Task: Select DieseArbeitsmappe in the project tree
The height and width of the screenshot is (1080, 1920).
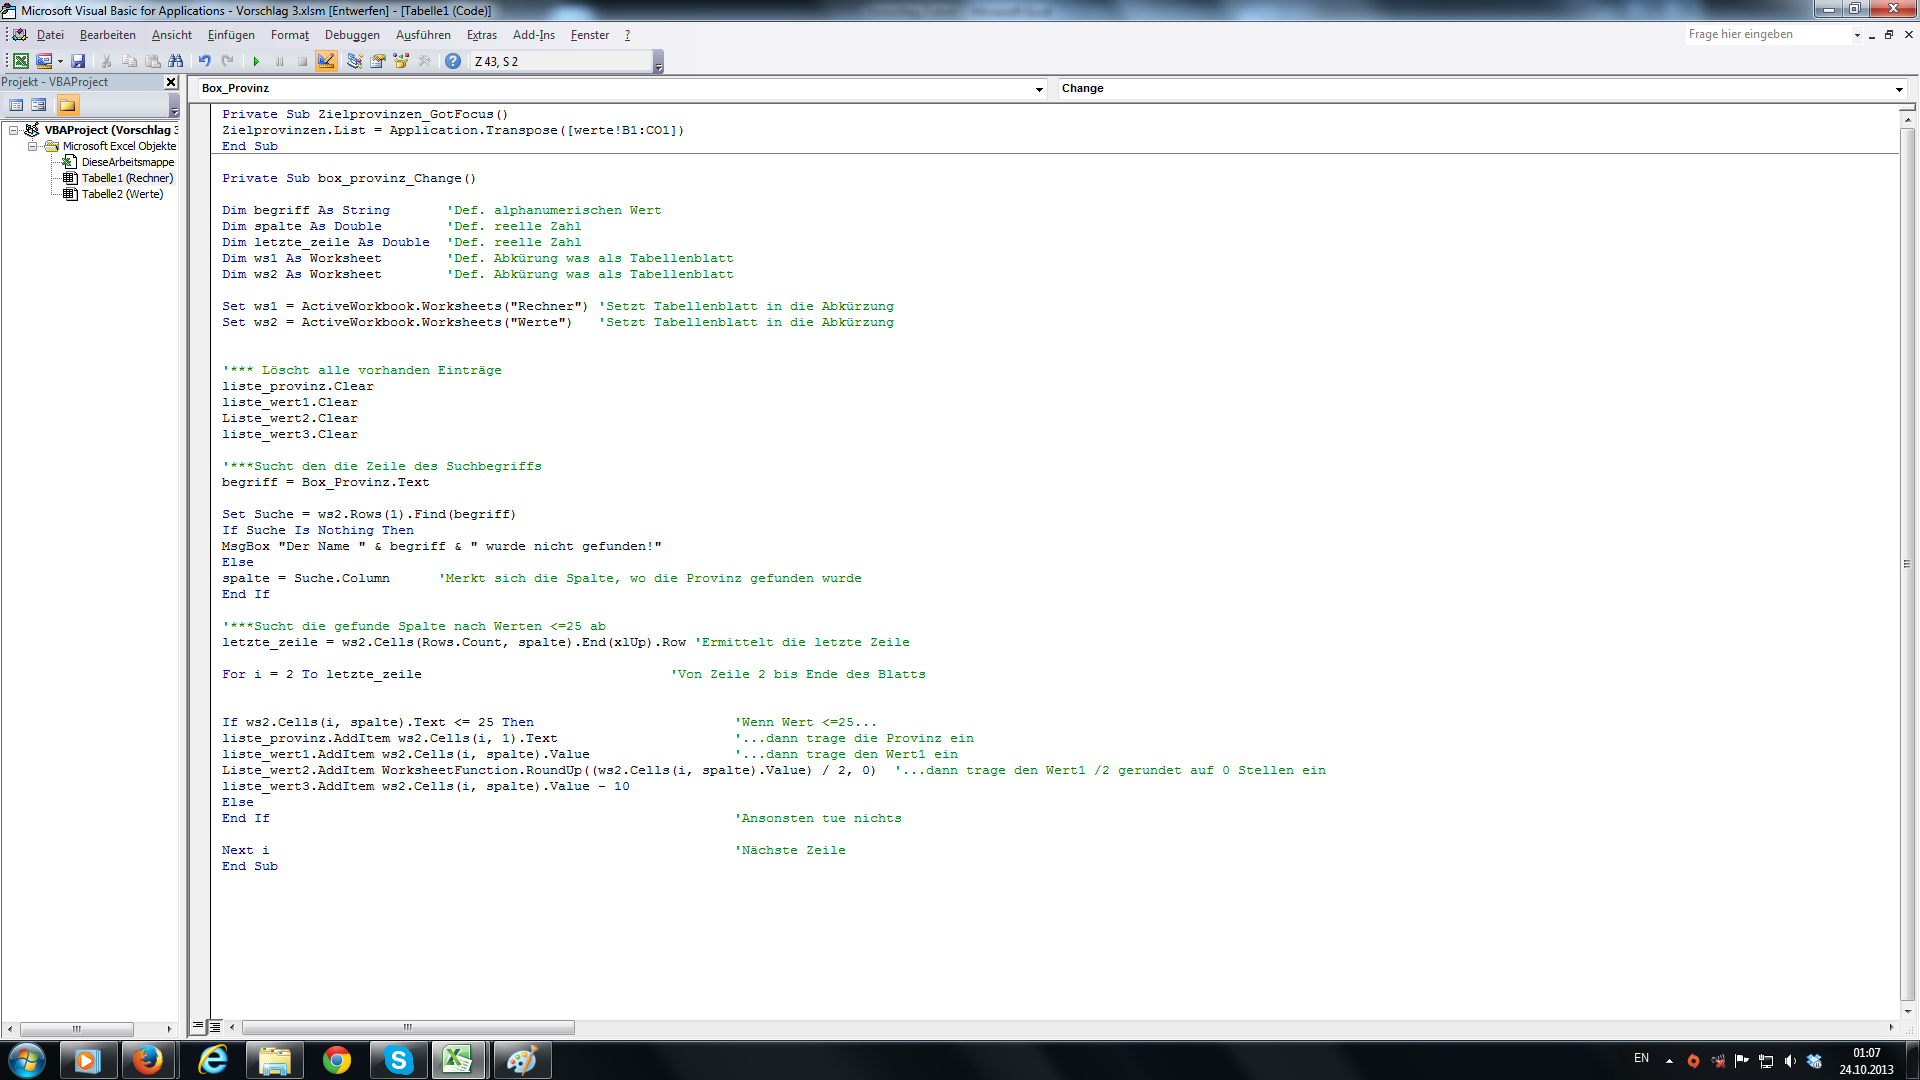Action: click(x=127, y=162)
